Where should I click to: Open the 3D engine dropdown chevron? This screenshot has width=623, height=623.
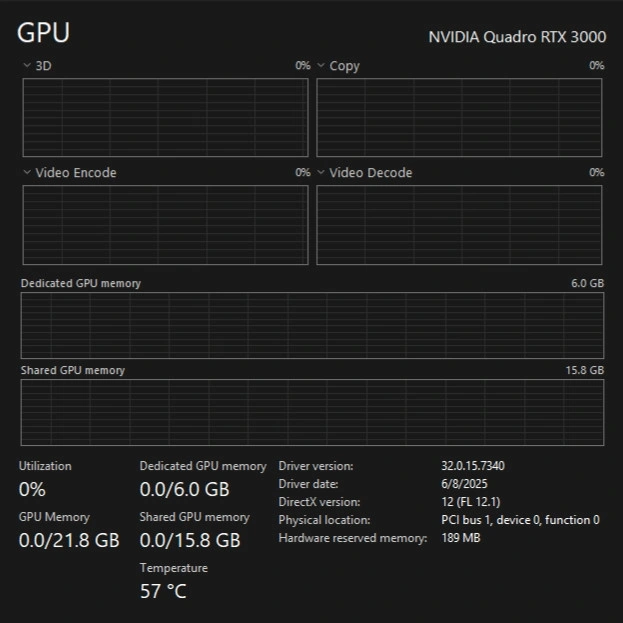[26, 66]
